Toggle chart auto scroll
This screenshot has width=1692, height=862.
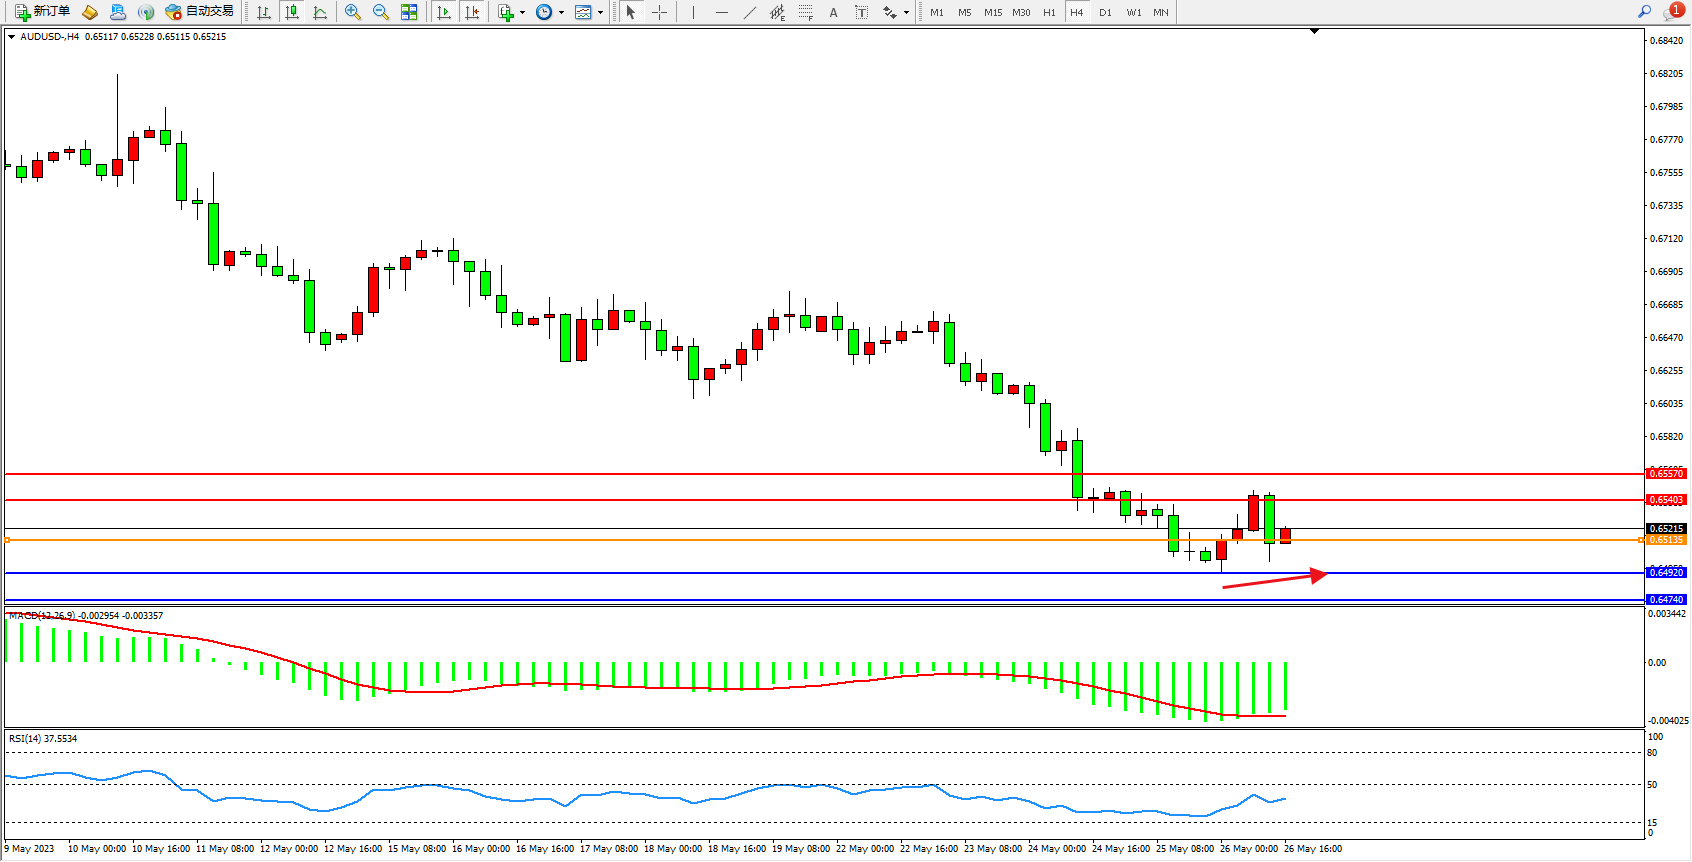coord(444,12)
